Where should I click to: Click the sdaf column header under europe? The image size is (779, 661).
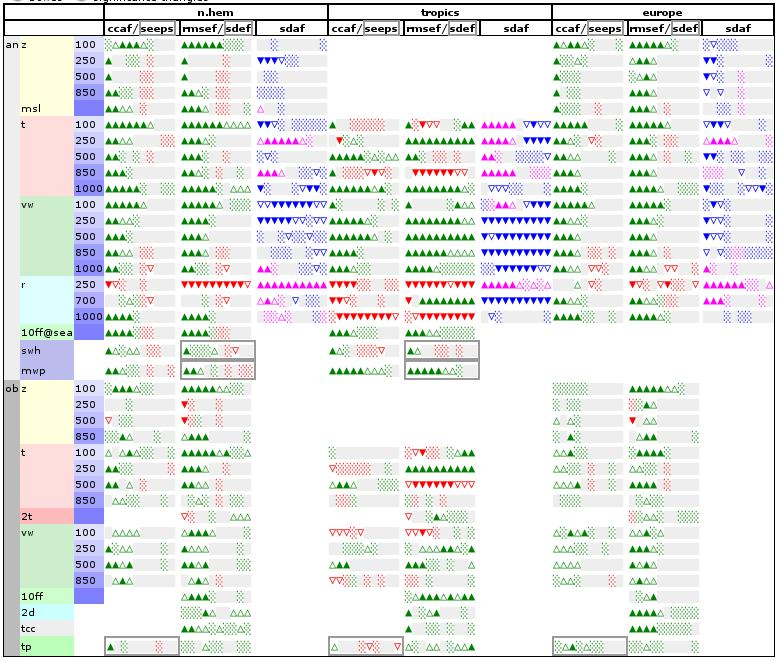738,28
